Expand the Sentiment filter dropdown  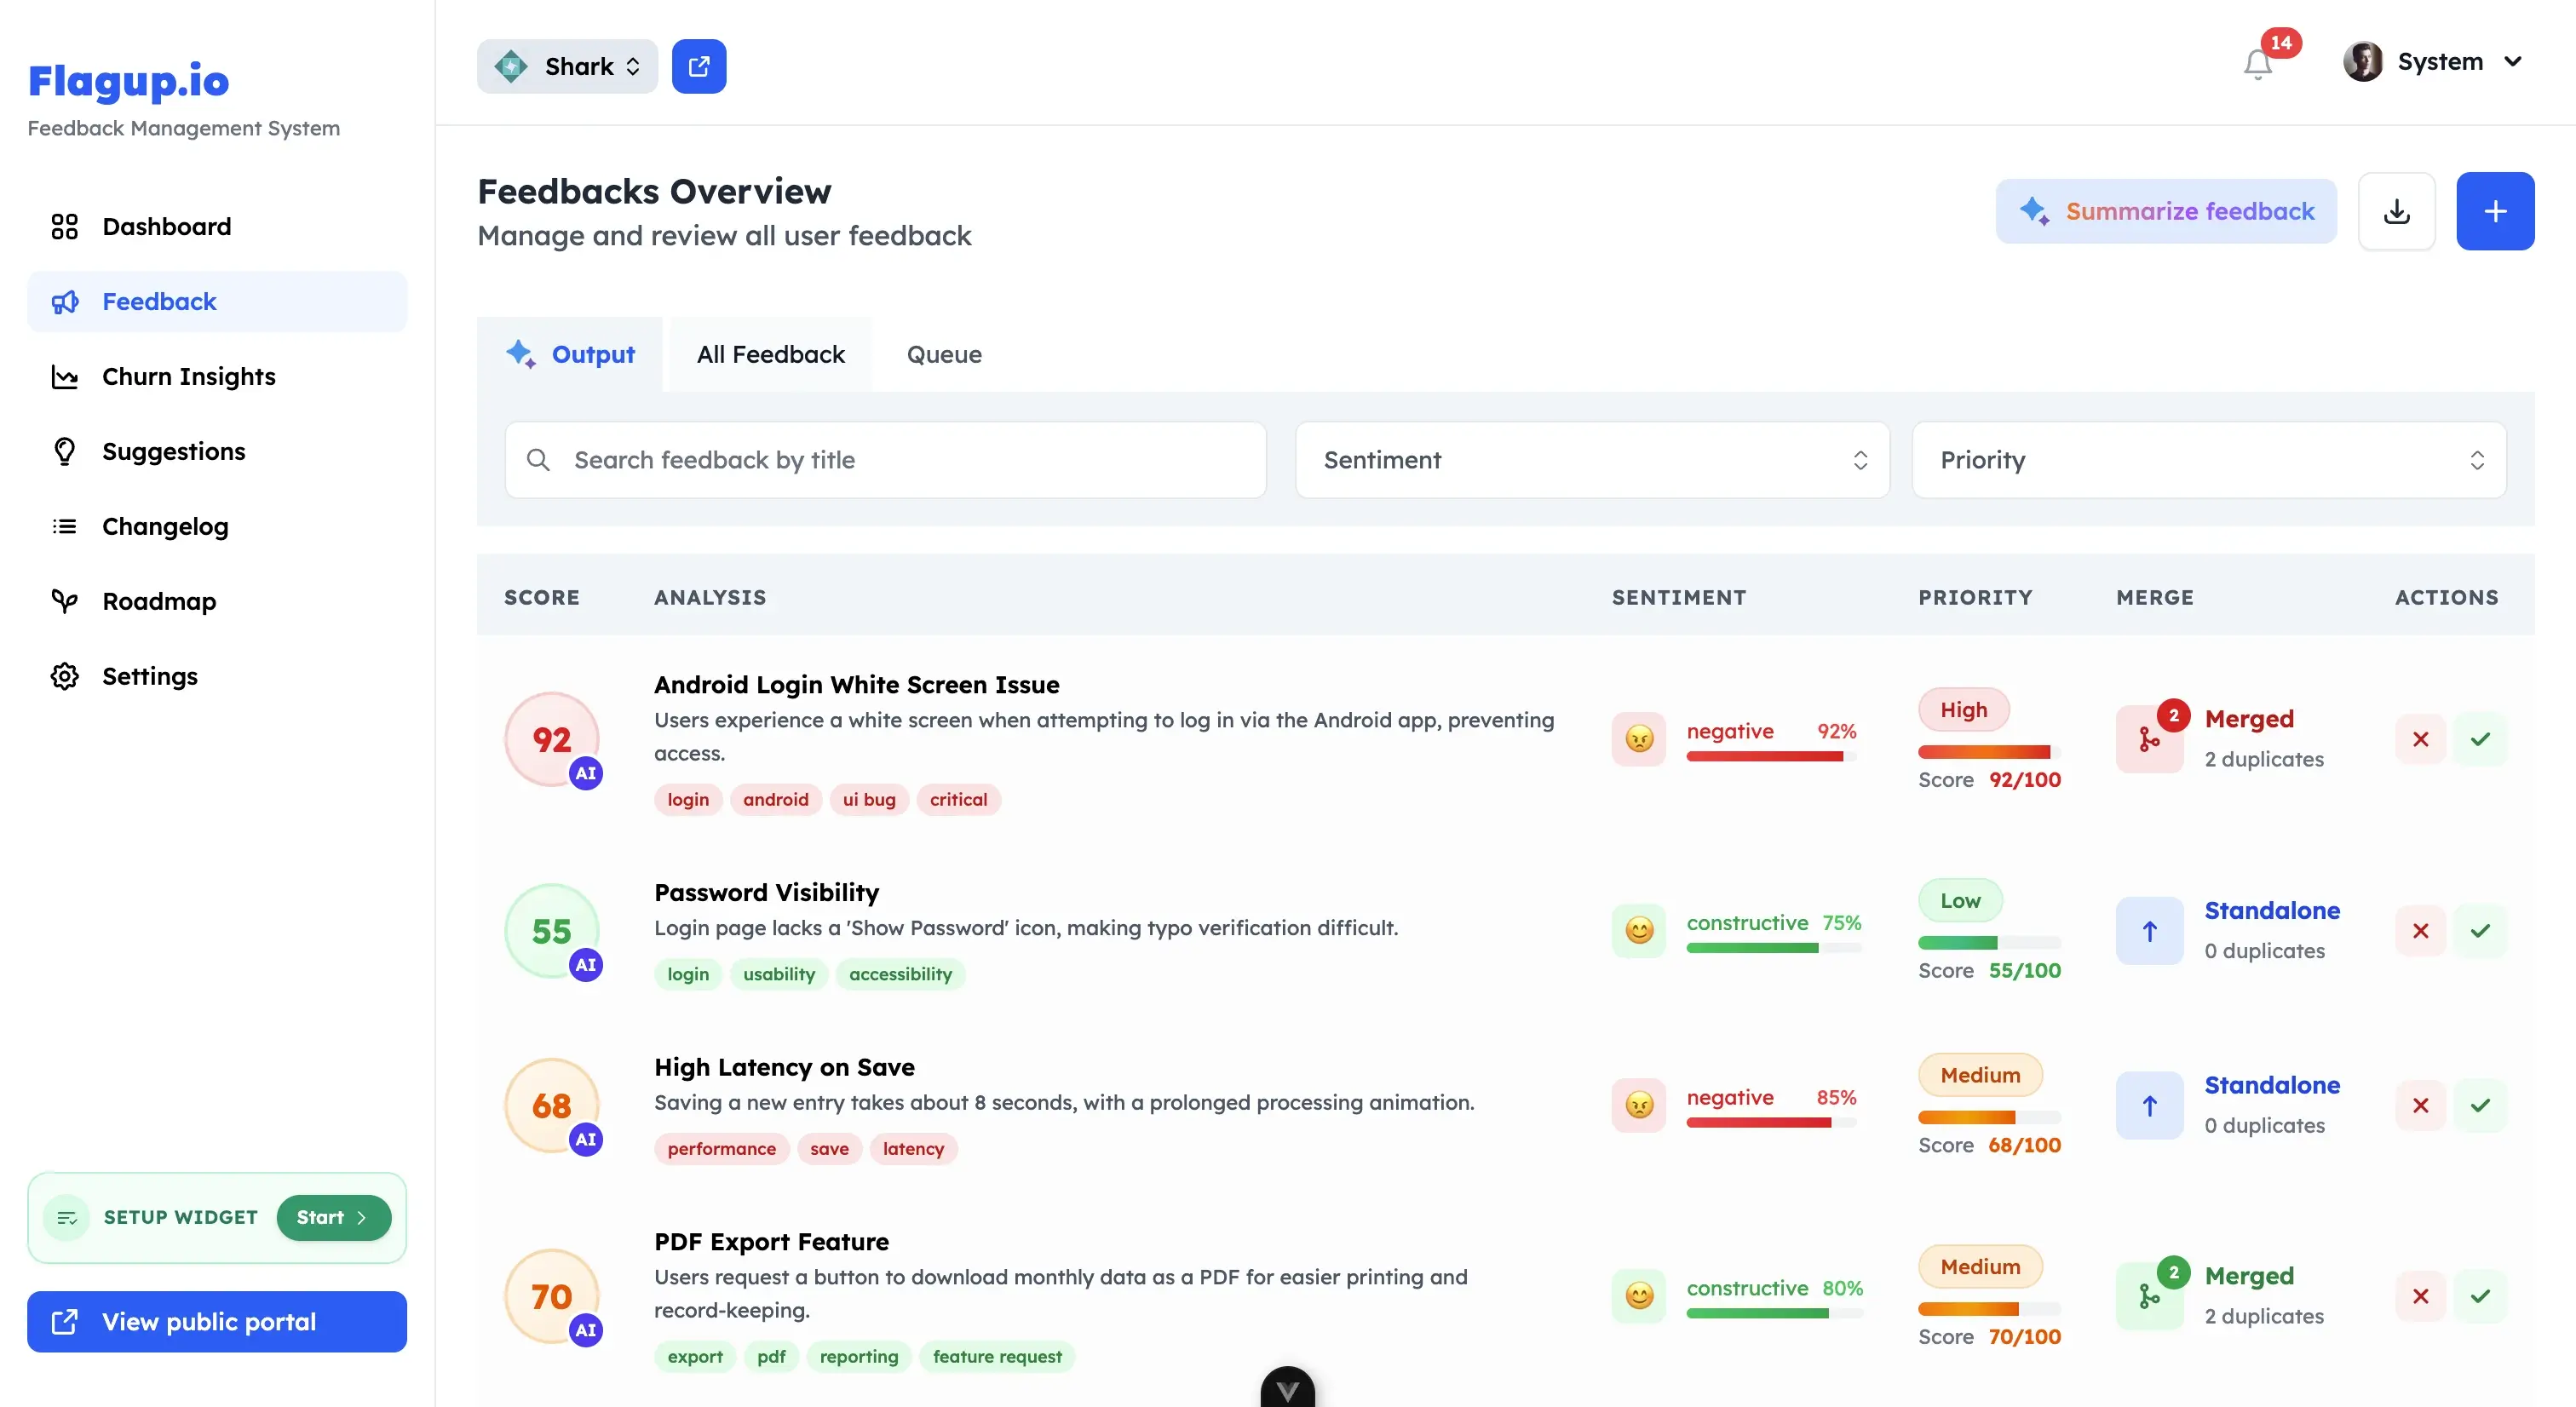coord(1592,460)
